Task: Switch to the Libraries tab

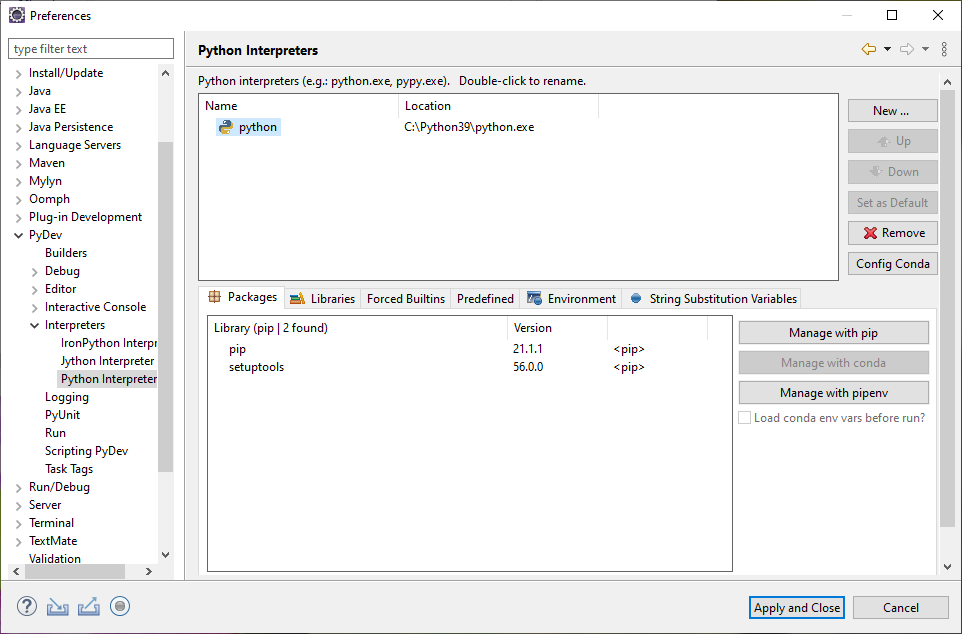Action: tap(322, 298)
